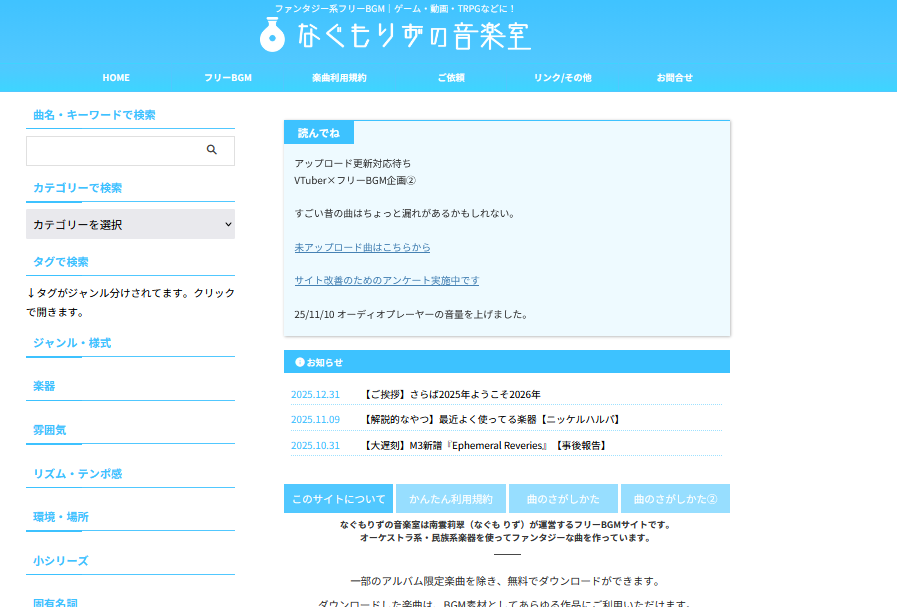
Task: Select the かんたん利用規約 tab
Action: point(451,499)
